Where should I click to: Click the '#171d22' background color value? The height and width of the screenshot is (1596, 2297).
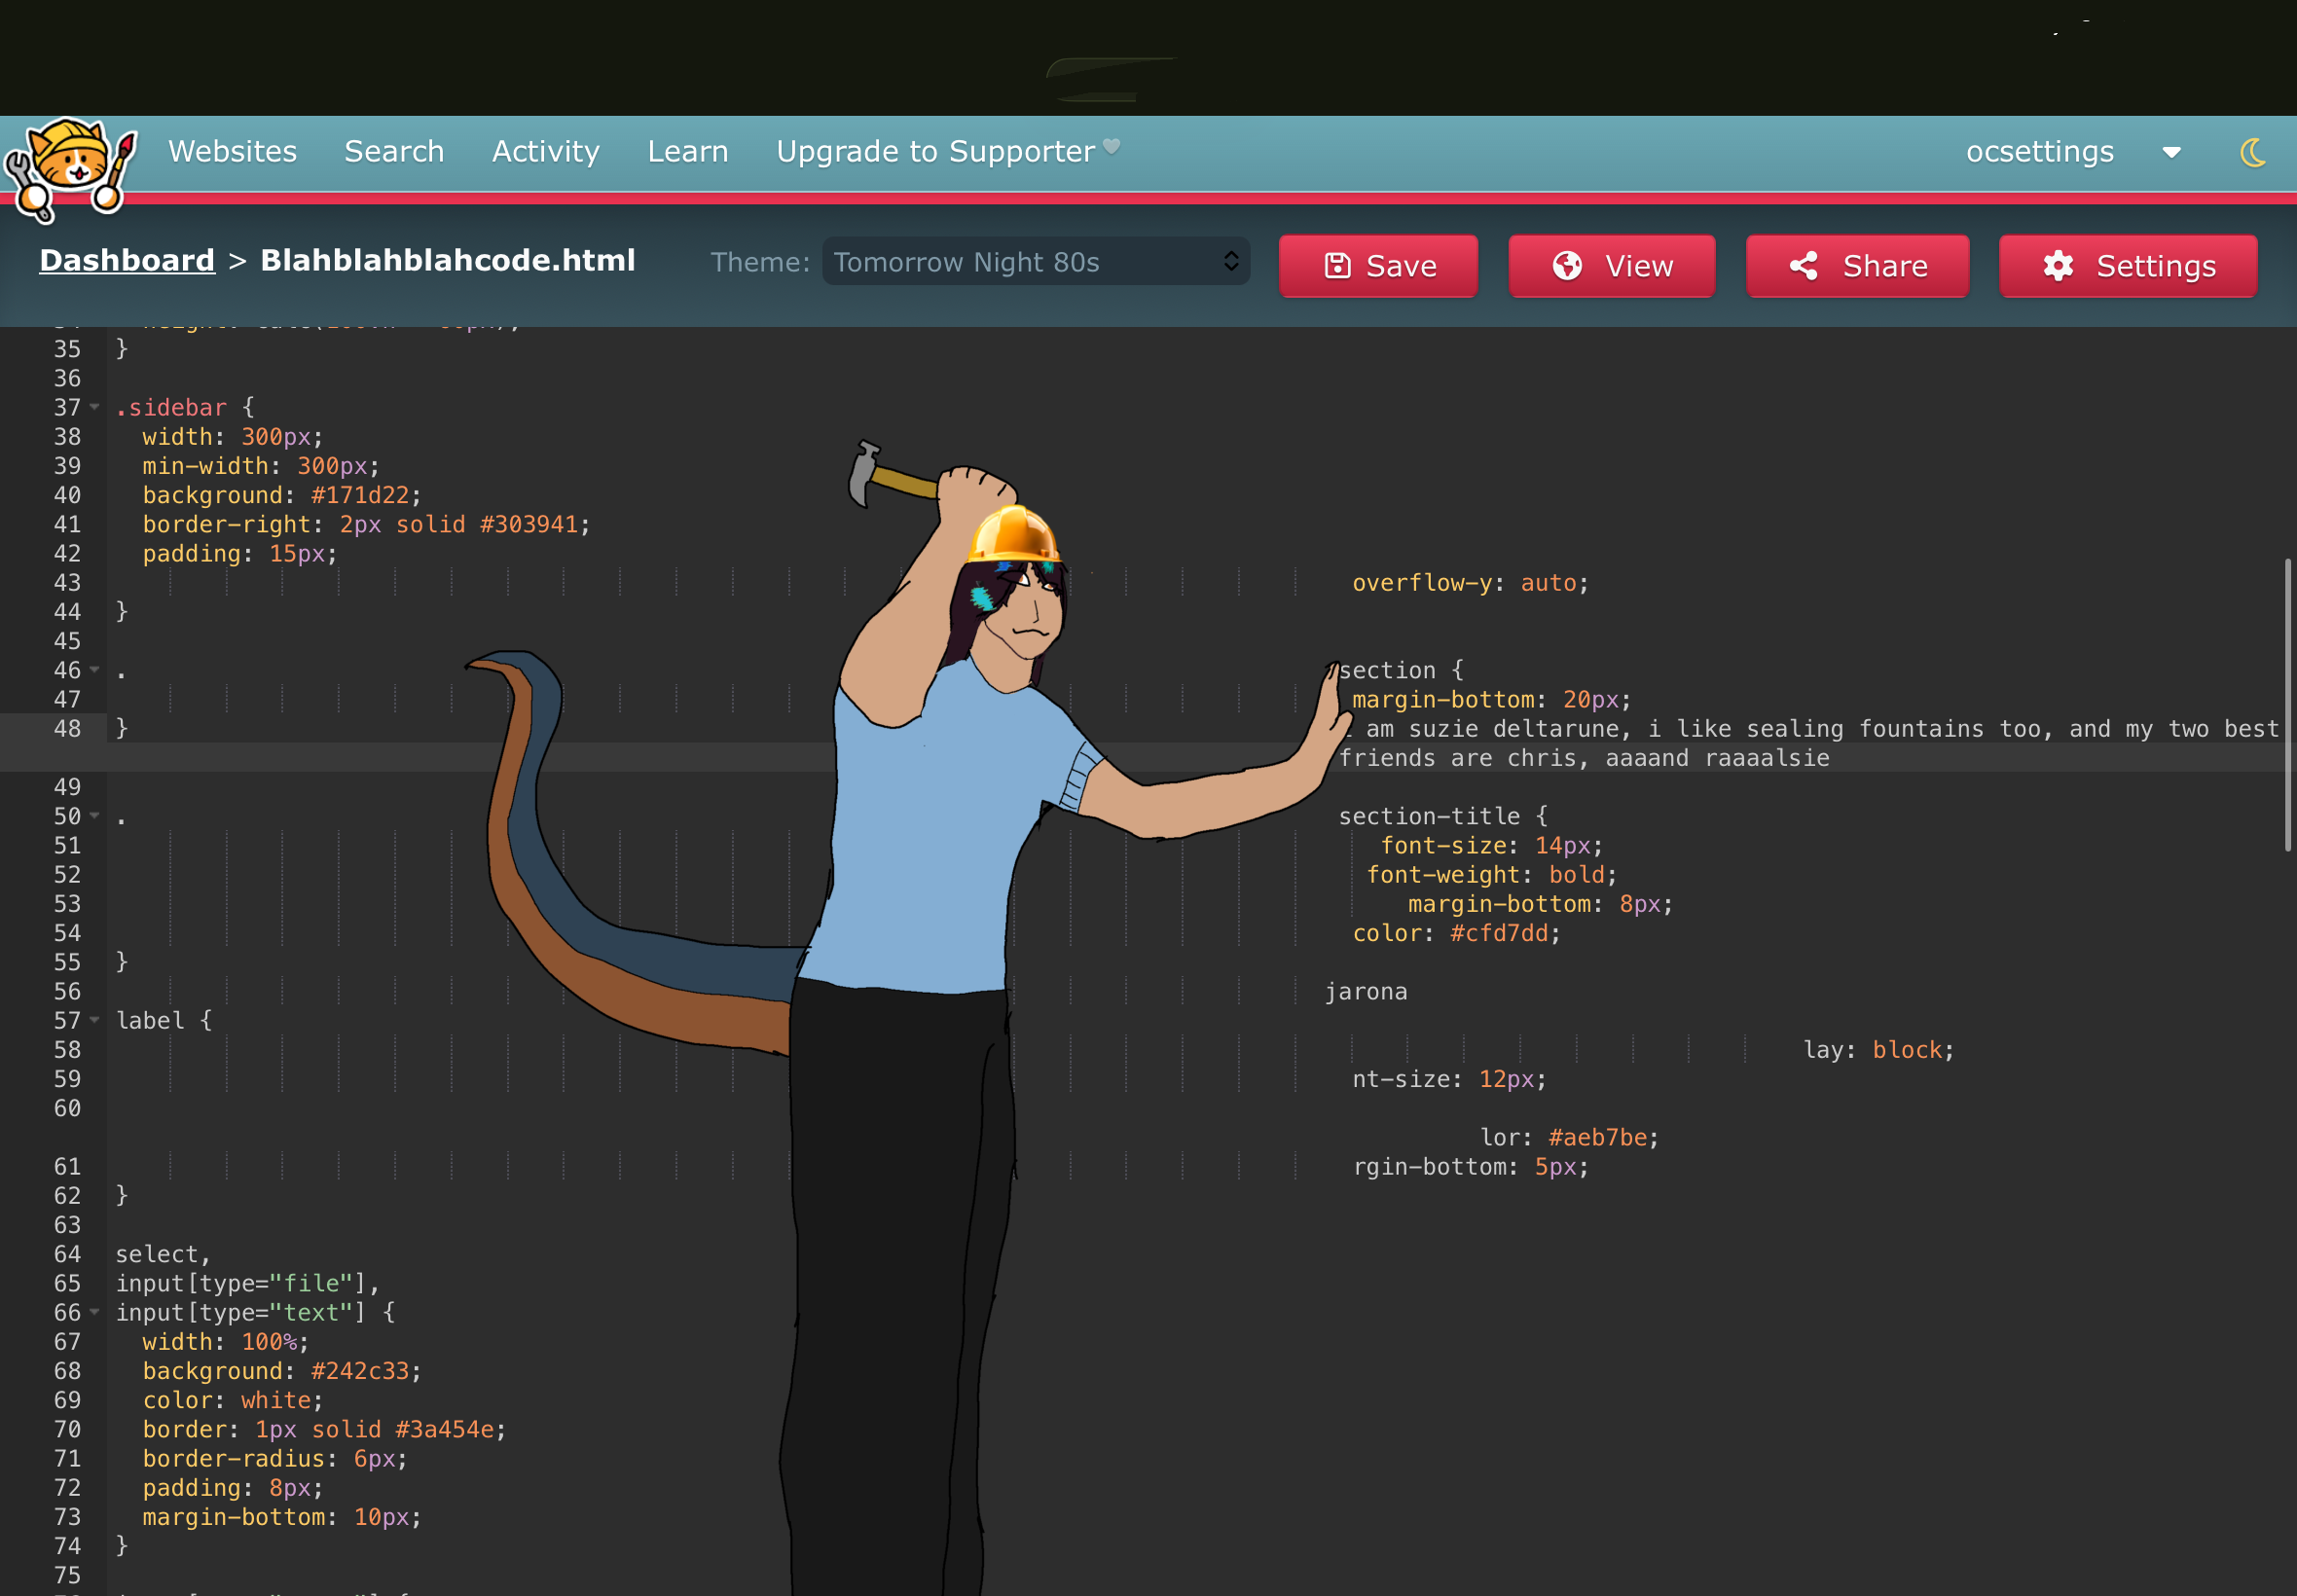(360, 495)
